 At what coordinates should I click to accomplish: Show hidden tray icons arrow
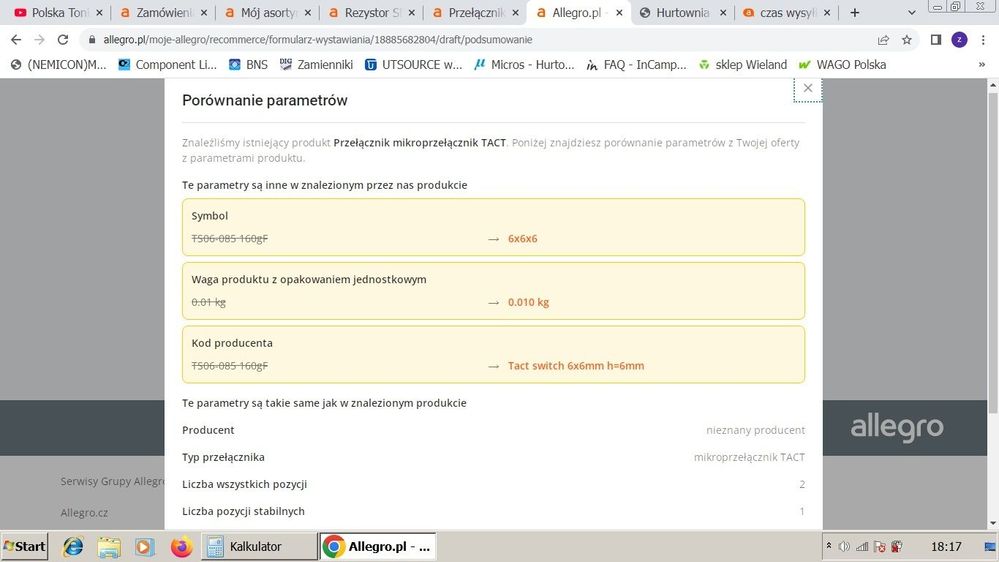pyautogui.click(x=829, y=546)
